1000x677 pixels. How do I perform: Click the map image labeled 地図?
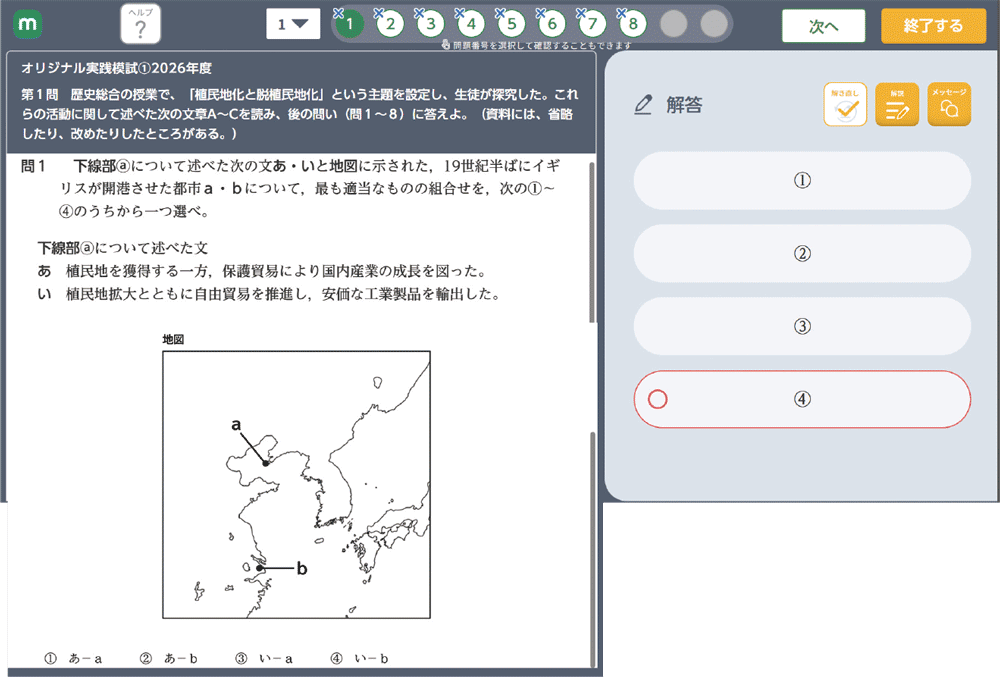(297, 484)
